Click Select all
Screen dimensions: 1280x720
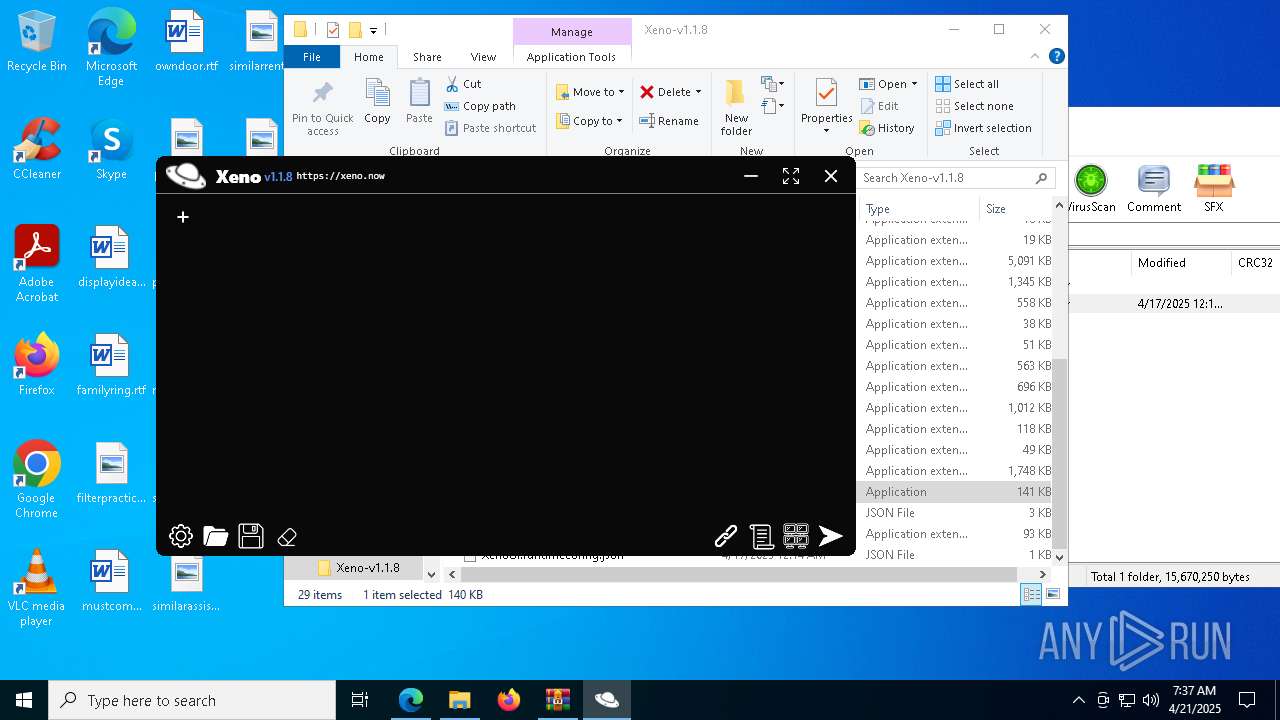click(967, 84)
